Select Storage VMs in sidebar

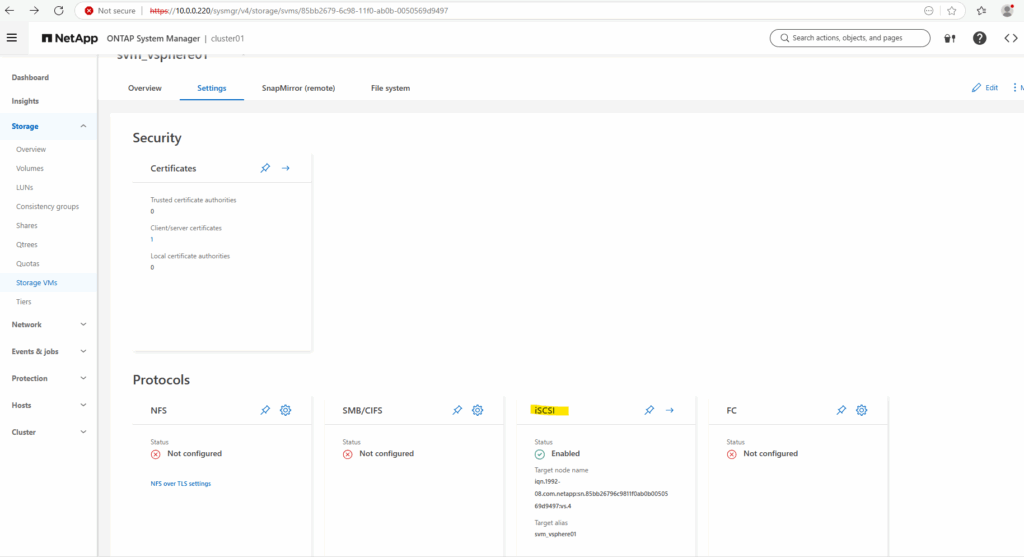point(37,283)
